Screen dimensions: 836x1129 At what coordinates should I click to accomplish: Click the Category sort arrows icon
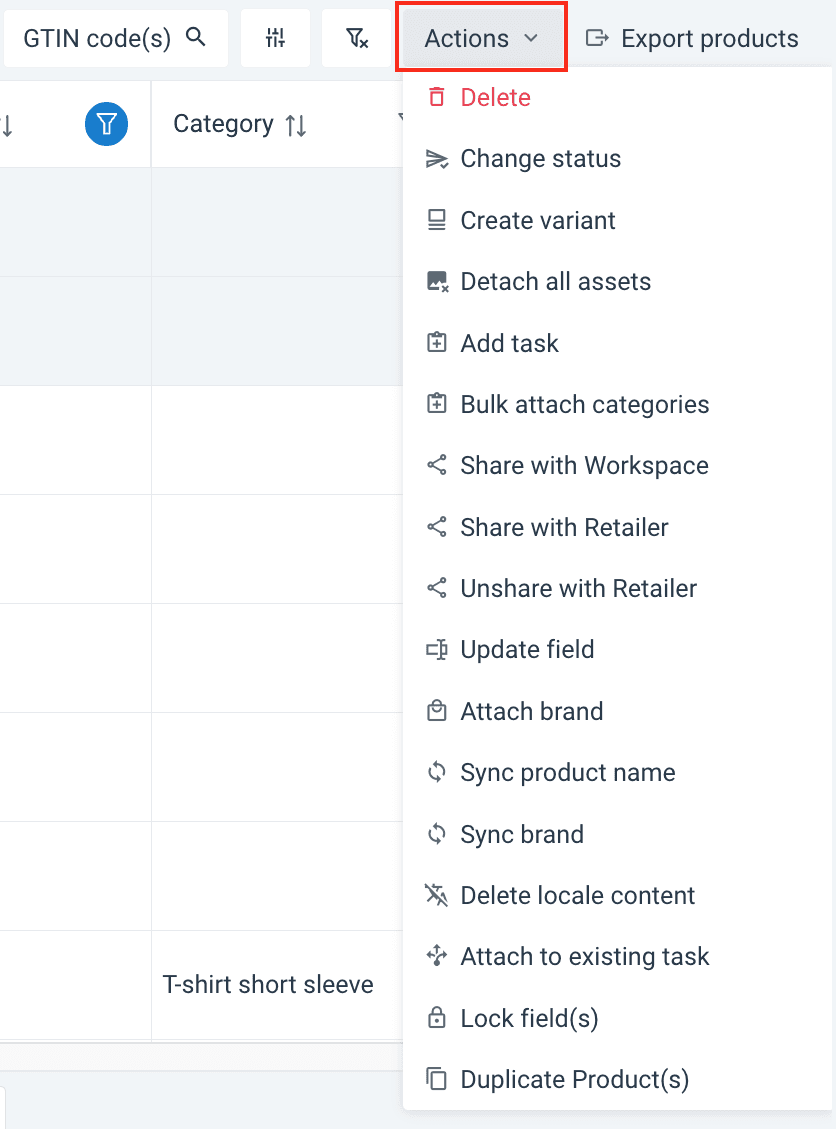point(296,125)
